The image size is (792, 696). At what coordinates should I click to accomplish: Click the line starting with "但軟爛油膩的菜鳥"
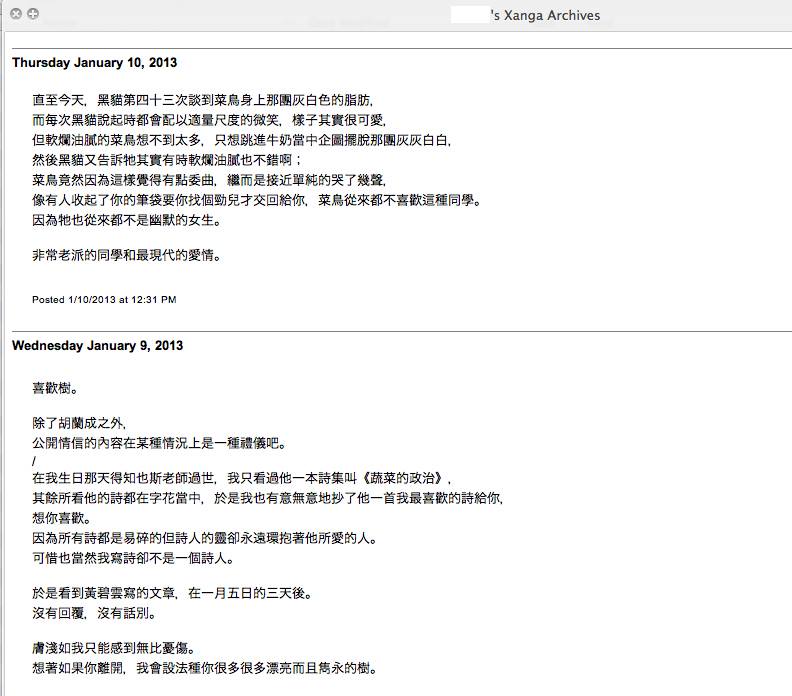(x=228, y=140)
